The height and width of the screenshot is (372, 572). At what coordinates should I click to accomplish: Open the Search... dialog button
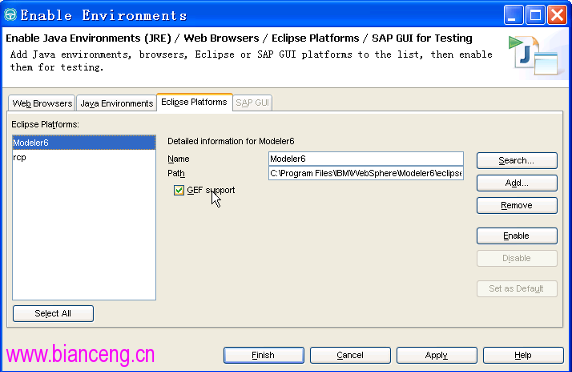coord(517,160)
